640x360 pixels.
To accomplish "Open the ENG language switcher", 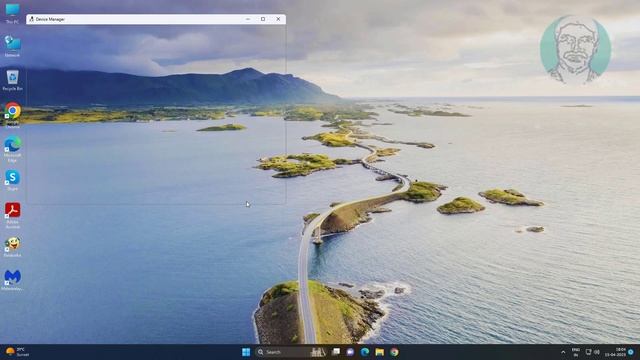I will (x=576, y=352).
